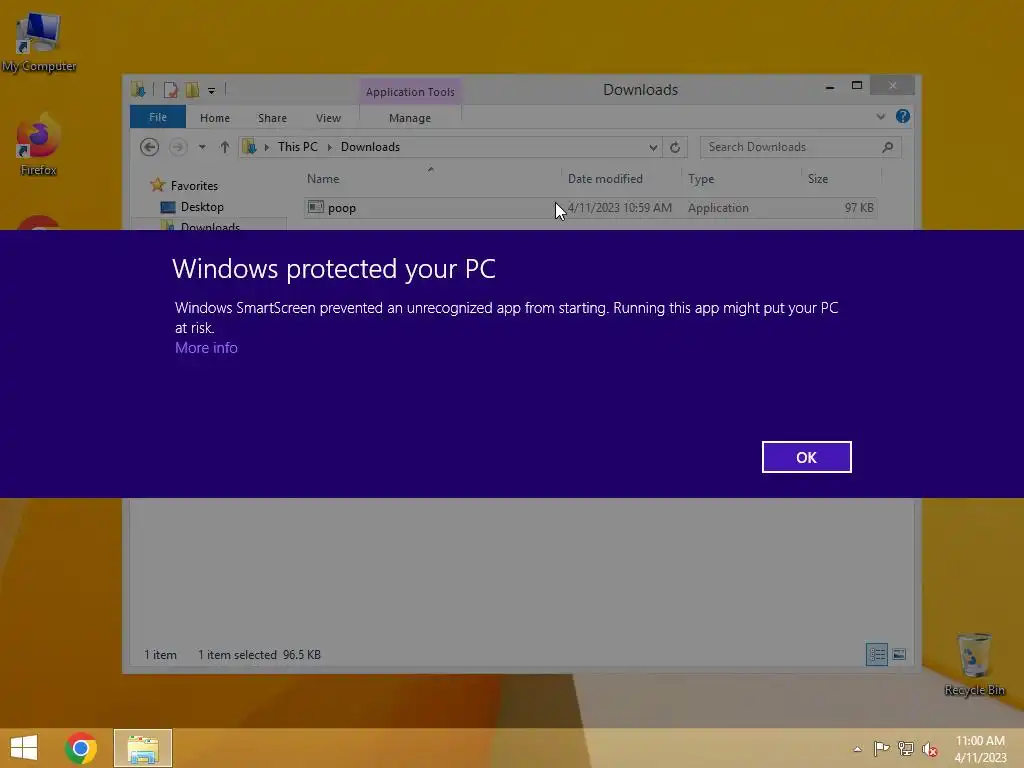The width and height of the screenshot is (1024, 768).
Task: Click the address bar folder icon
Action: pyautogui.click(x=249, y=147)
